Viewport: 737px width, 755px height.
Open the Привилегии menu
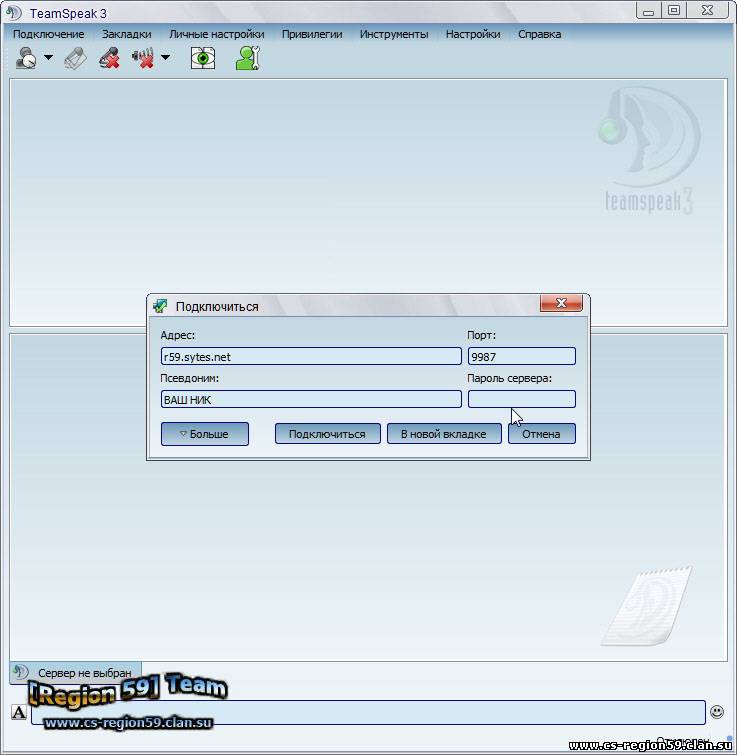(x=312, y=34)
